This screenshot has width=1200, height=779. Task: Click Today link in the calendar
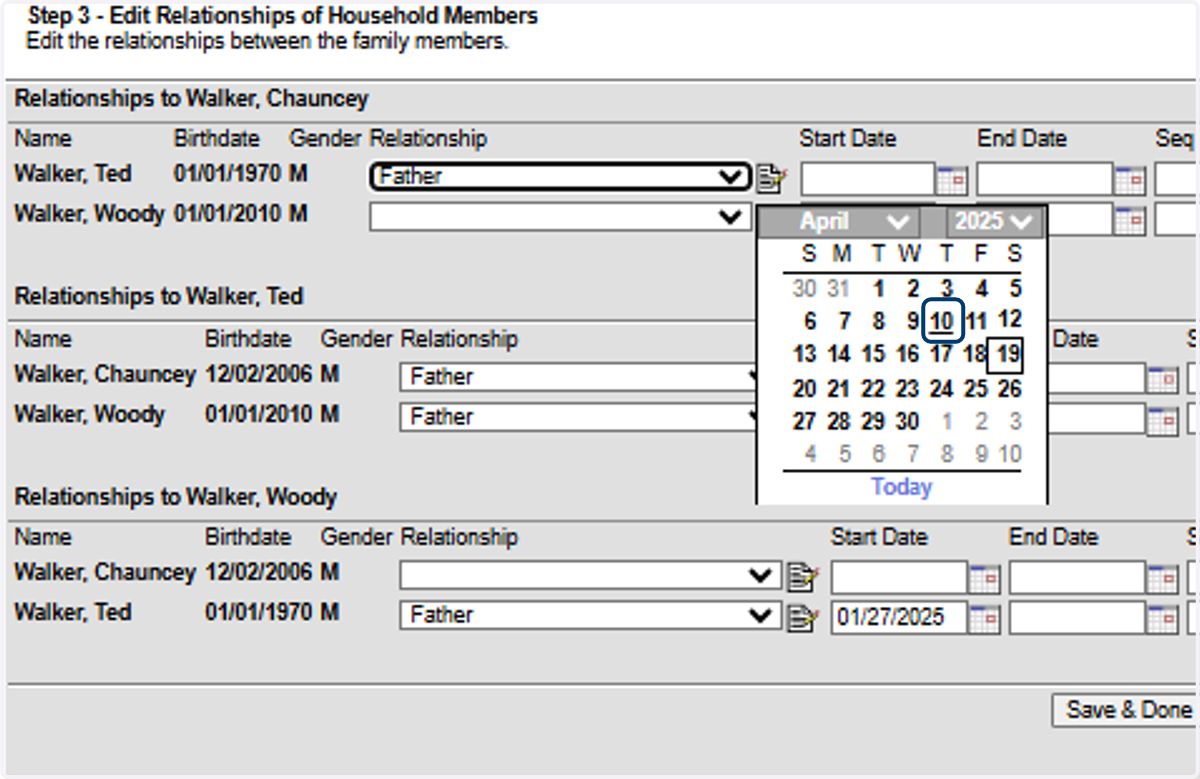click(902, 487)
